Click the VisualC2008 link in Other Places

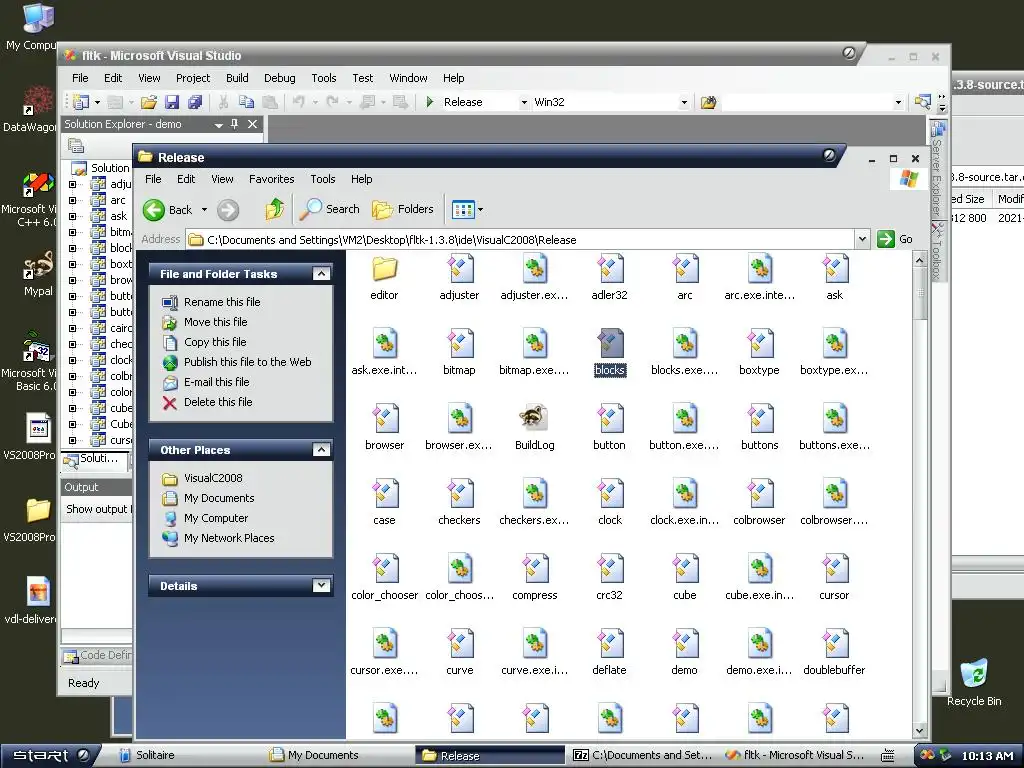click(213, 477)
